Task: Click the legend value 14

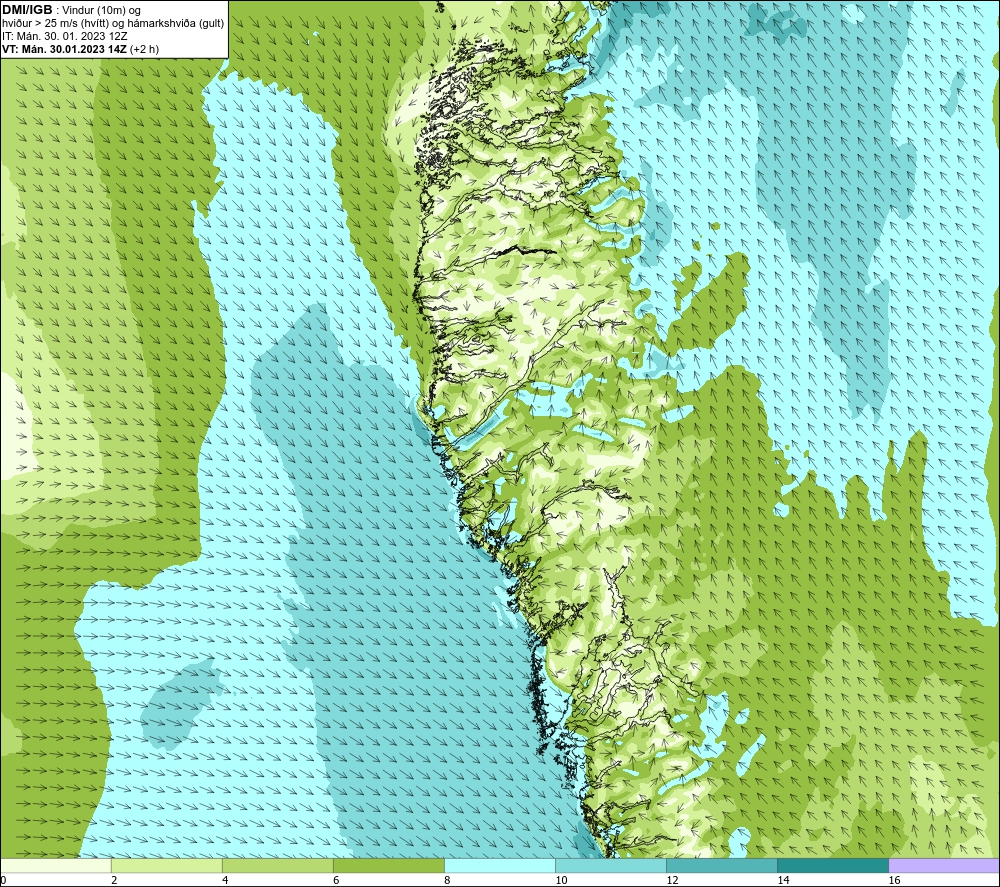Action: pyautogui.click(x=783, y=880)
